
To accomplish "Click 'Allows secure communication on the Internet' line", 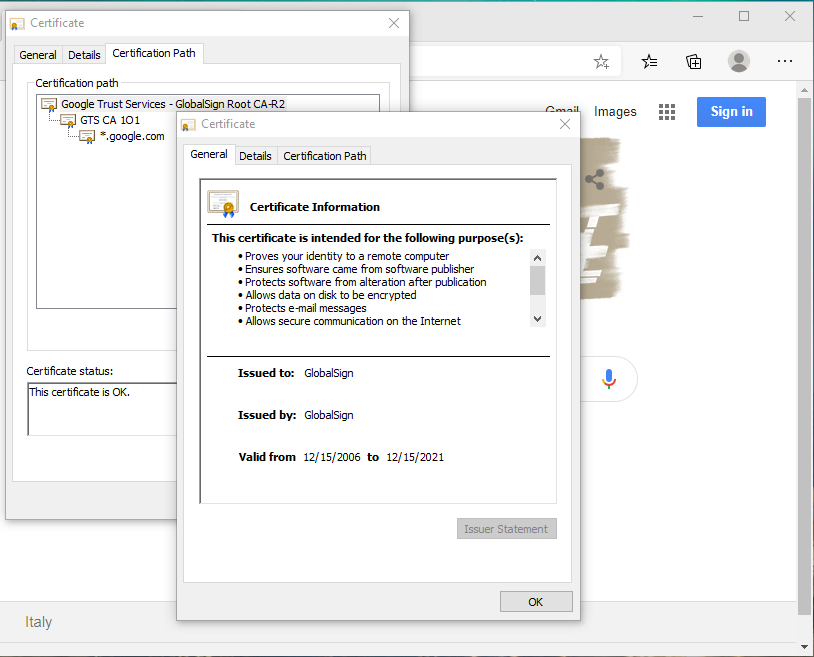I will point(352,321).
